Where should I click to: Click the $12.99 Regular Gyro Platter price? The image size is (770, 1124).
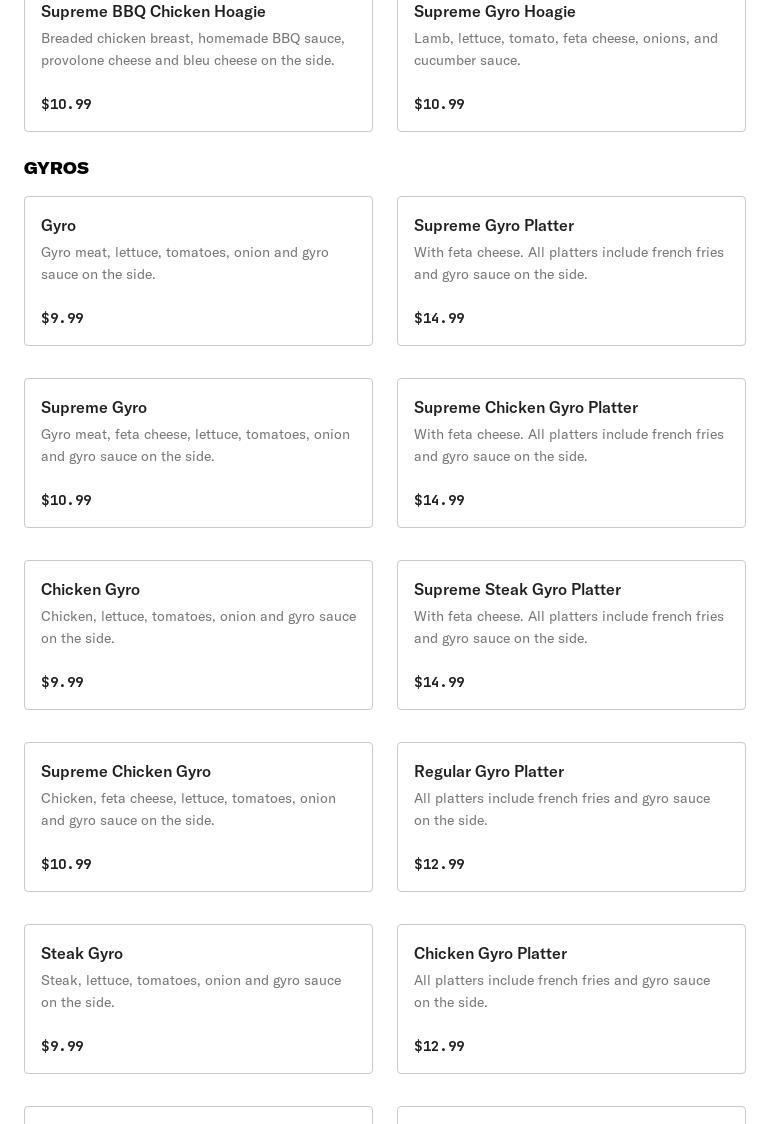[439, 864]
